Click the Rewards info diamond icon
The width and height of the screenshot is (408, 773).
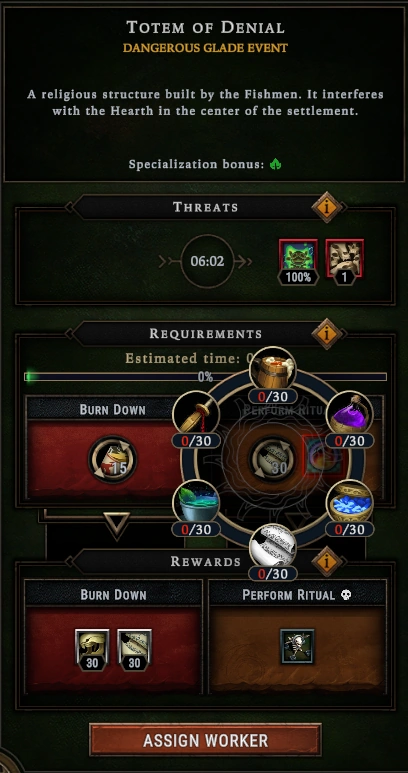coord(326,562)
